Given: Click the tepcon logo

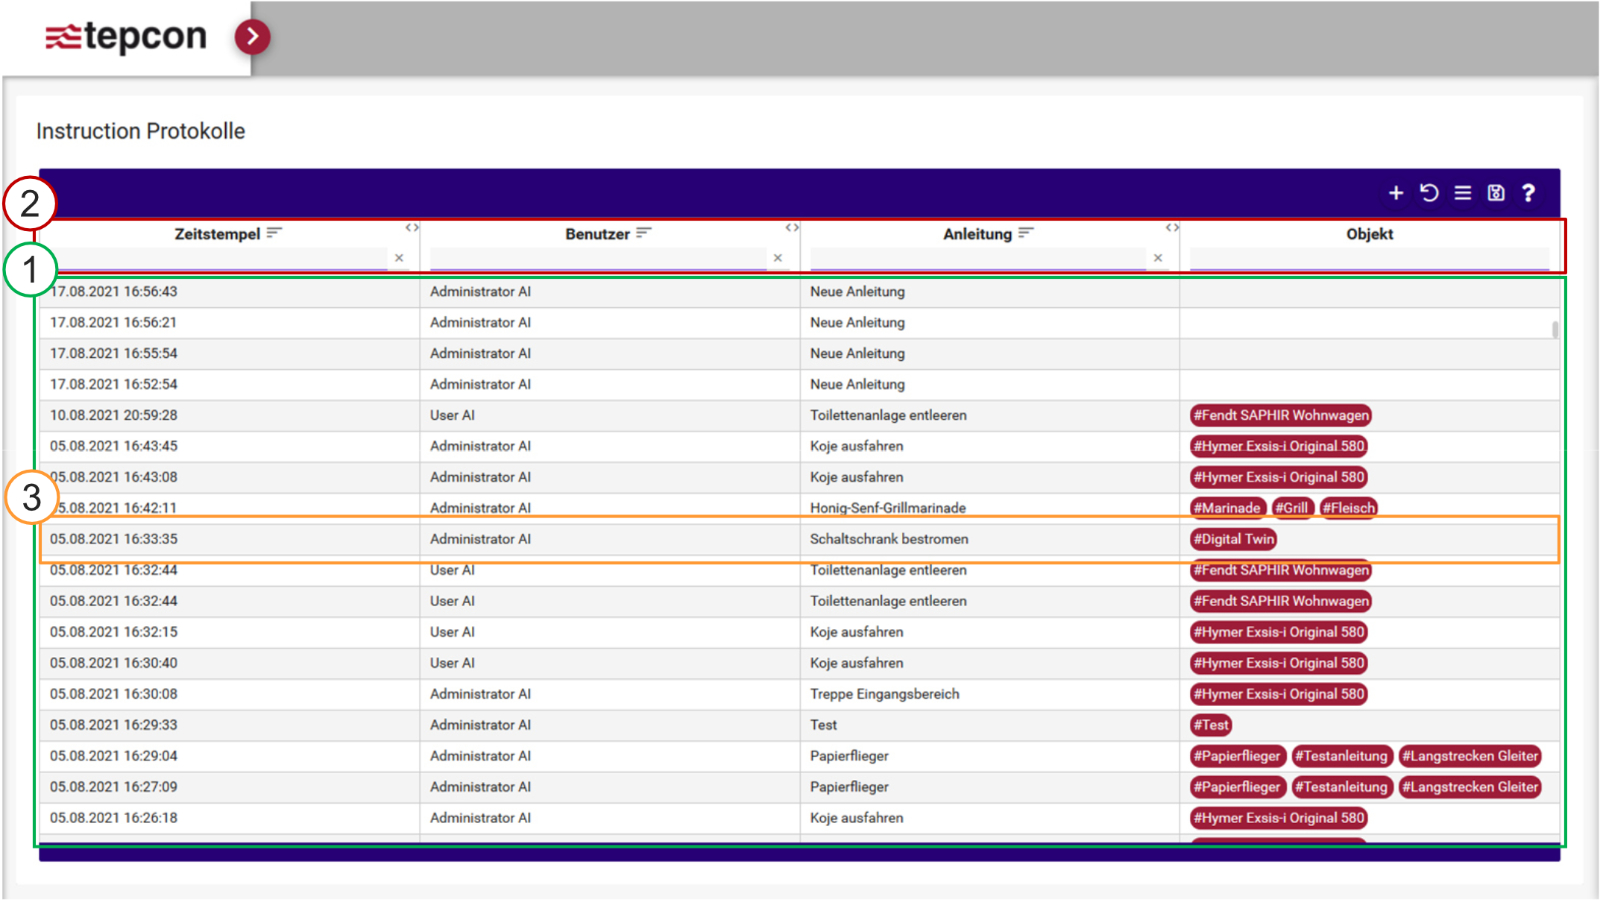Looking at the screenshot, I should click(x=126, y=37).
